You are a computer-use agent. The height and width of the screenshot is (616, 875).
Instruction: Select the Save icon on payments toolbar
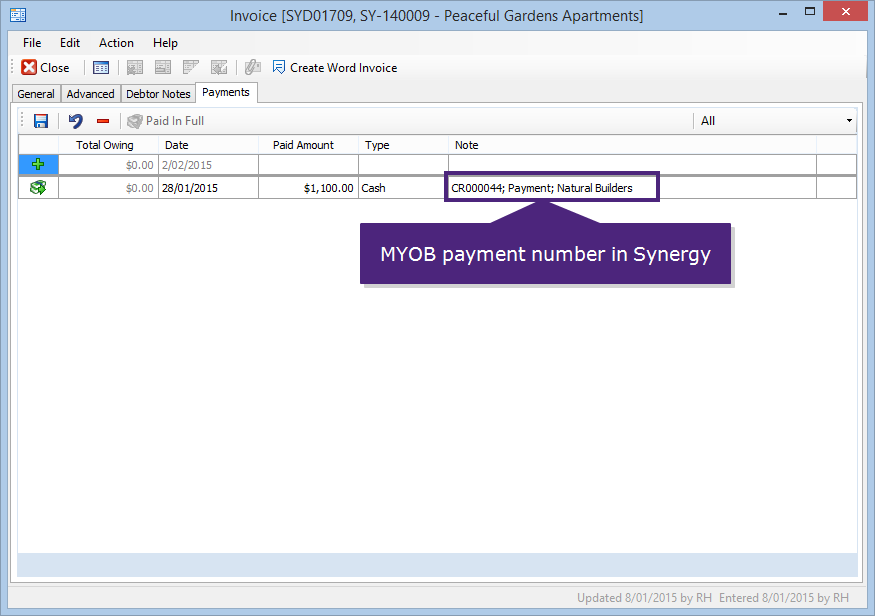click(39, 120)
